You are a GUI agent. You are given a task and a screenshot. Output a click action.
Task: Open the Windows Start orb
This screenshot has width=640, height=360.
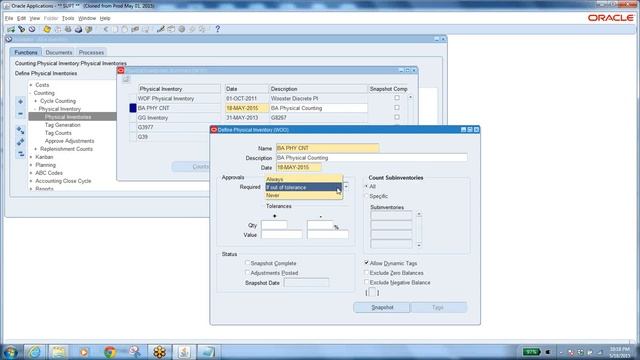(10, 352)
